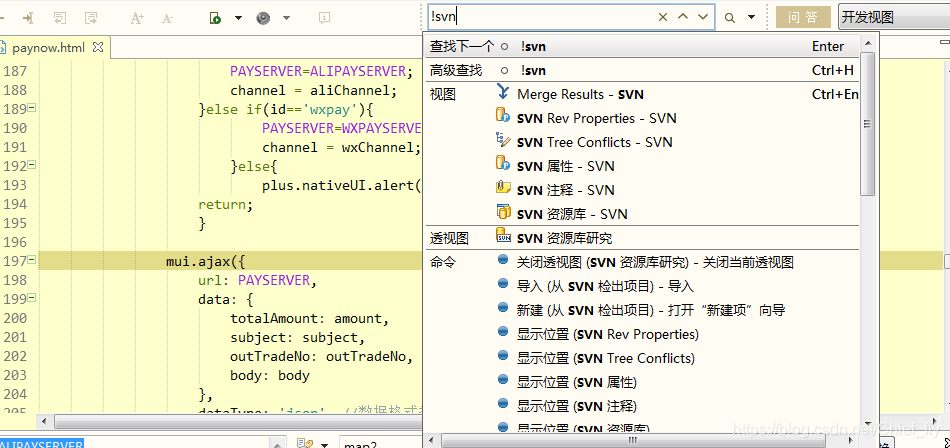Viewport: 950px width, 448px height.
Task: Click 'channel = aliChannel;' on line 188
Action: (313, 91)
